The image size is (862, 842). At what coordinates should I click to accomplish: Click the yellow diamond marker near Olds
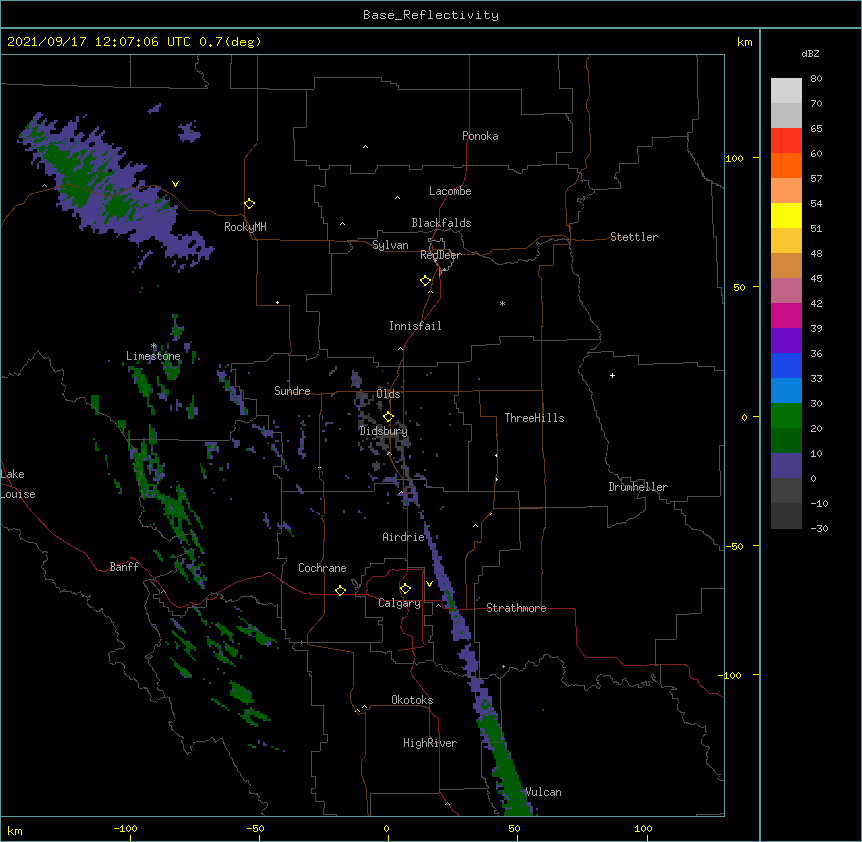click(388, 416)
